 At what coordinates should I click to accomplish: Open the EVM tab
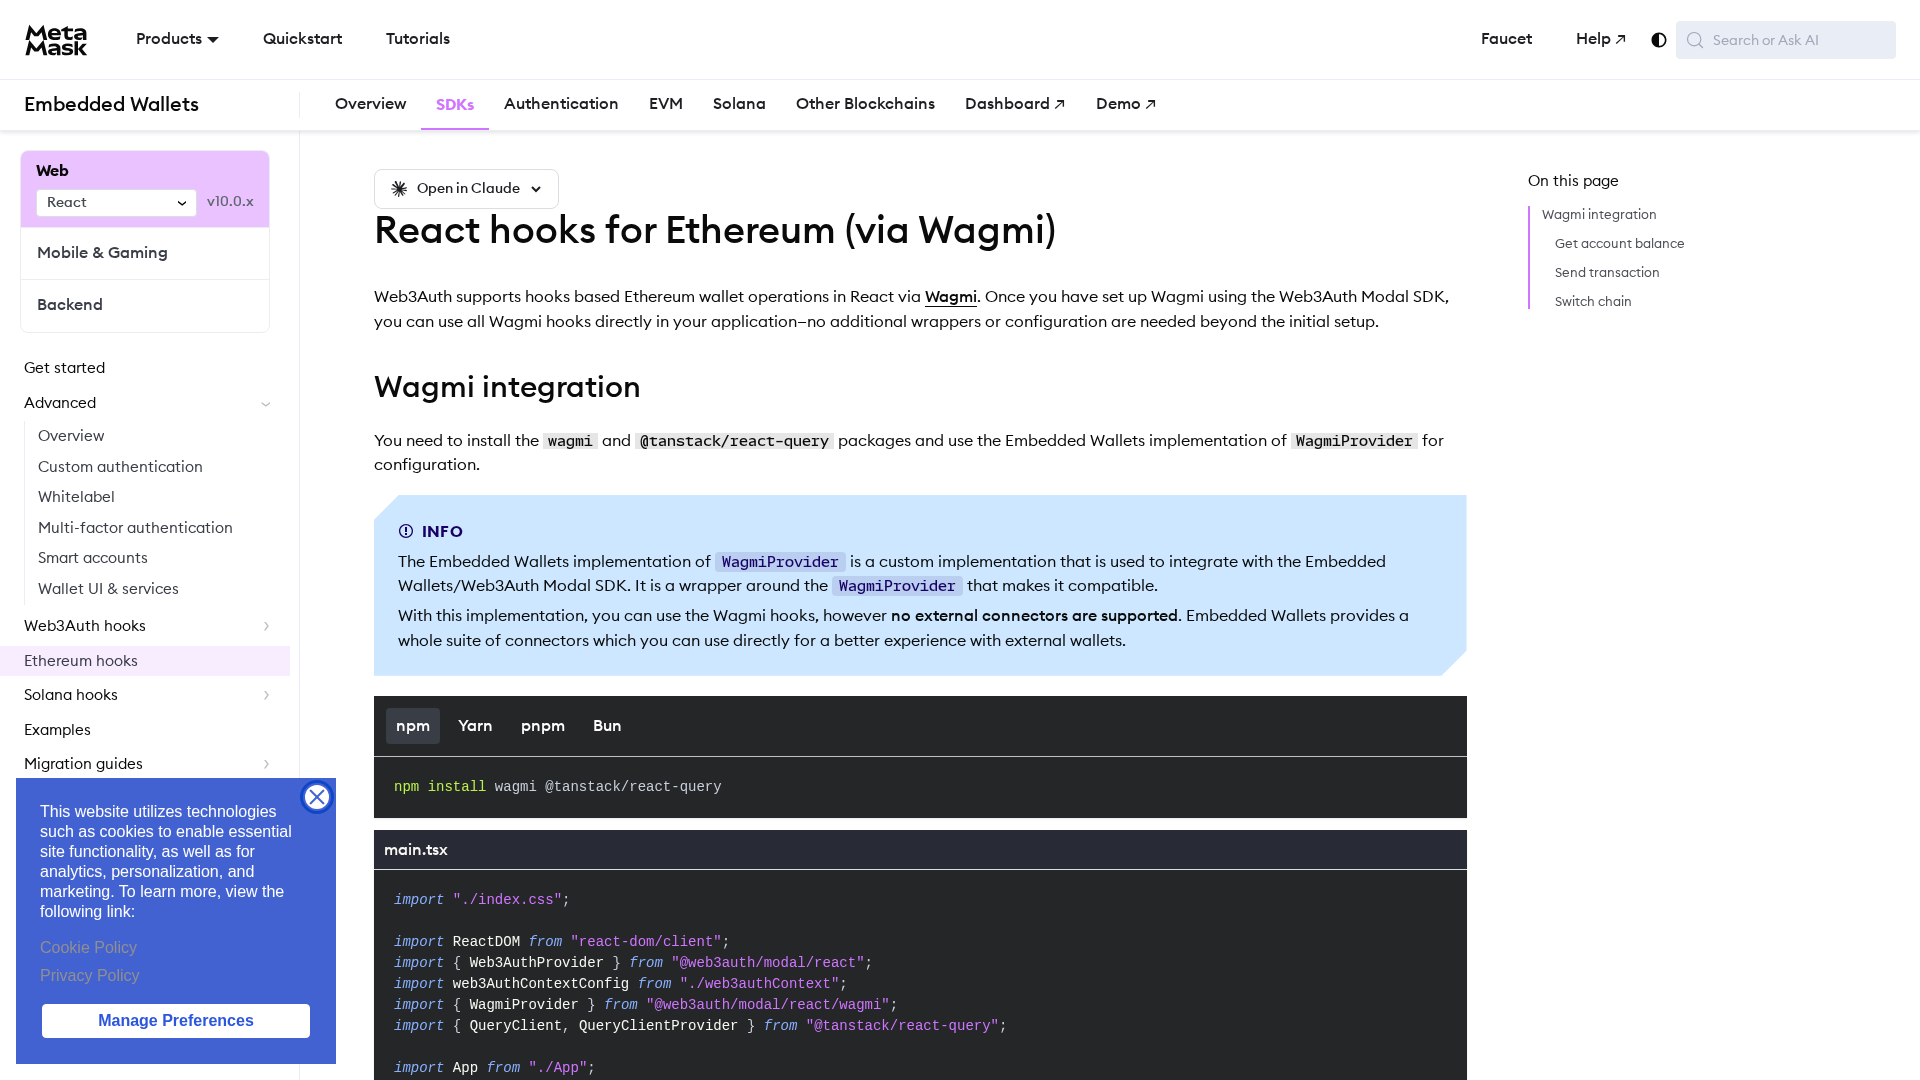click(x=666, y=104)
